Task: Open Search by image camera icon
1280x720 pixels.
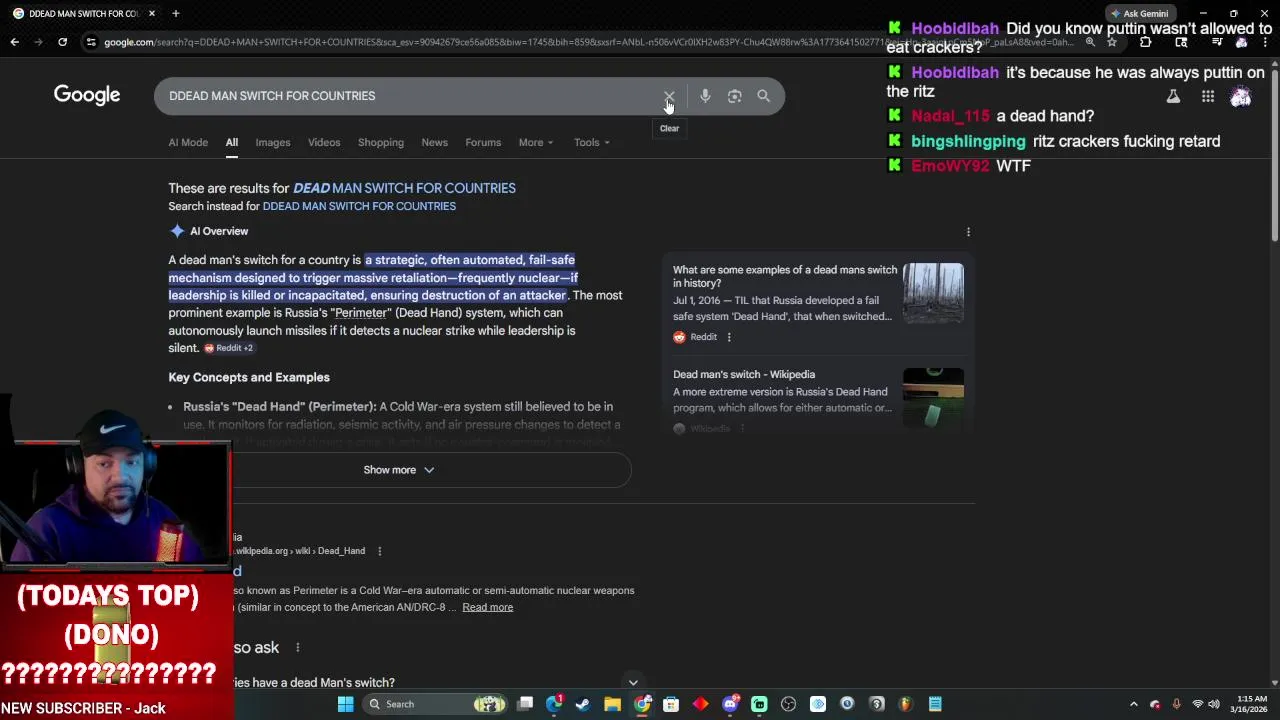Action: [735, 96]
